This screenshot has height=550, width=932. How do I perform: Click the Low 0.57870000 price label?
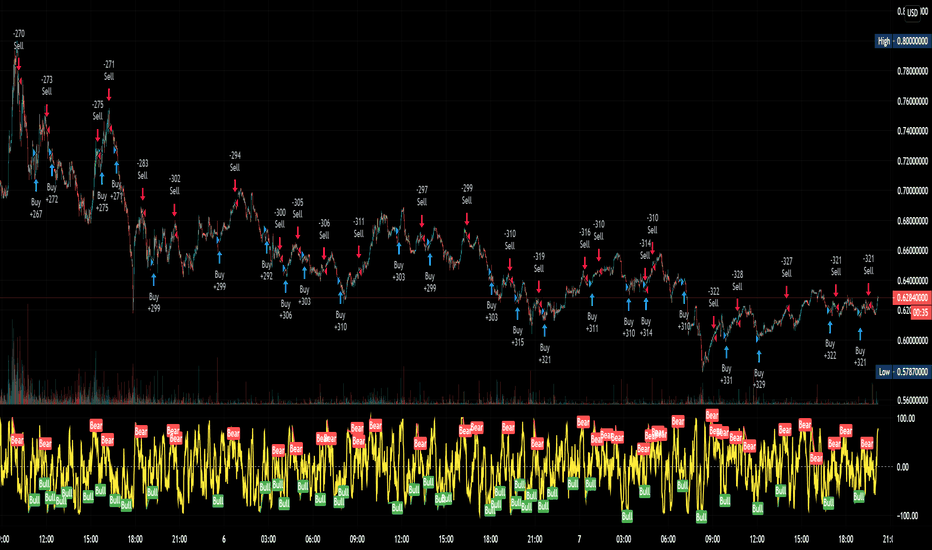coord(902,372)
